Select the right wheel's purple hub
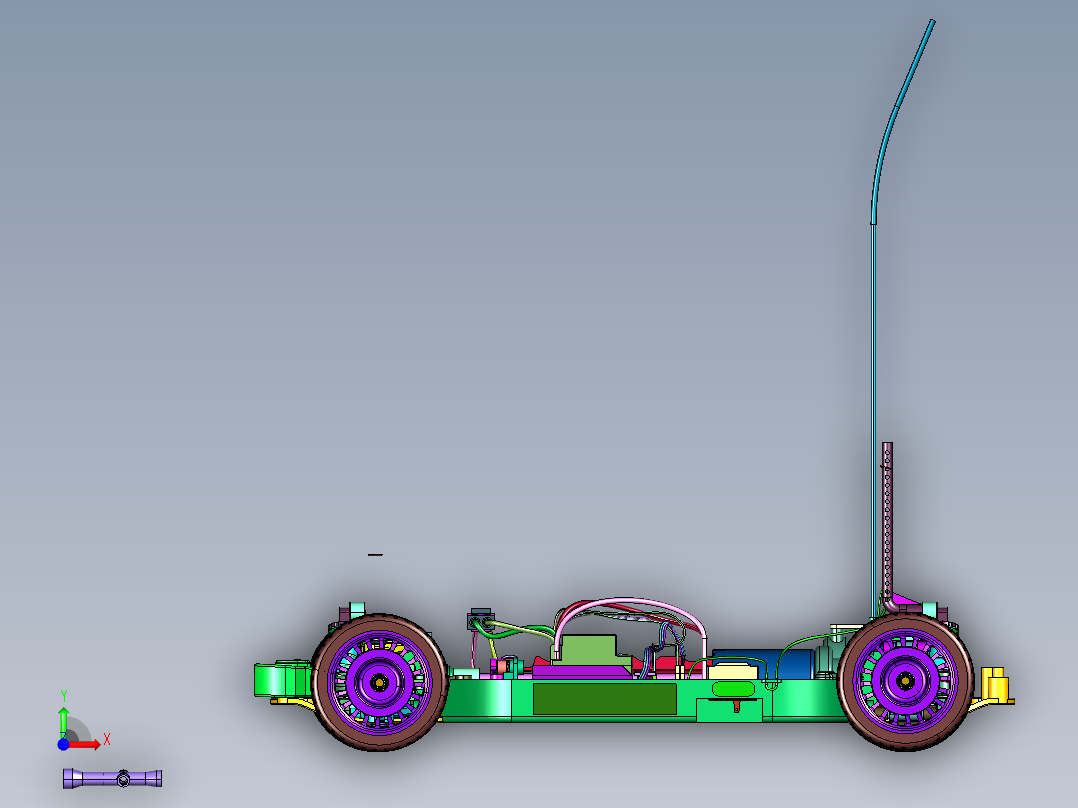 (905, 681)
